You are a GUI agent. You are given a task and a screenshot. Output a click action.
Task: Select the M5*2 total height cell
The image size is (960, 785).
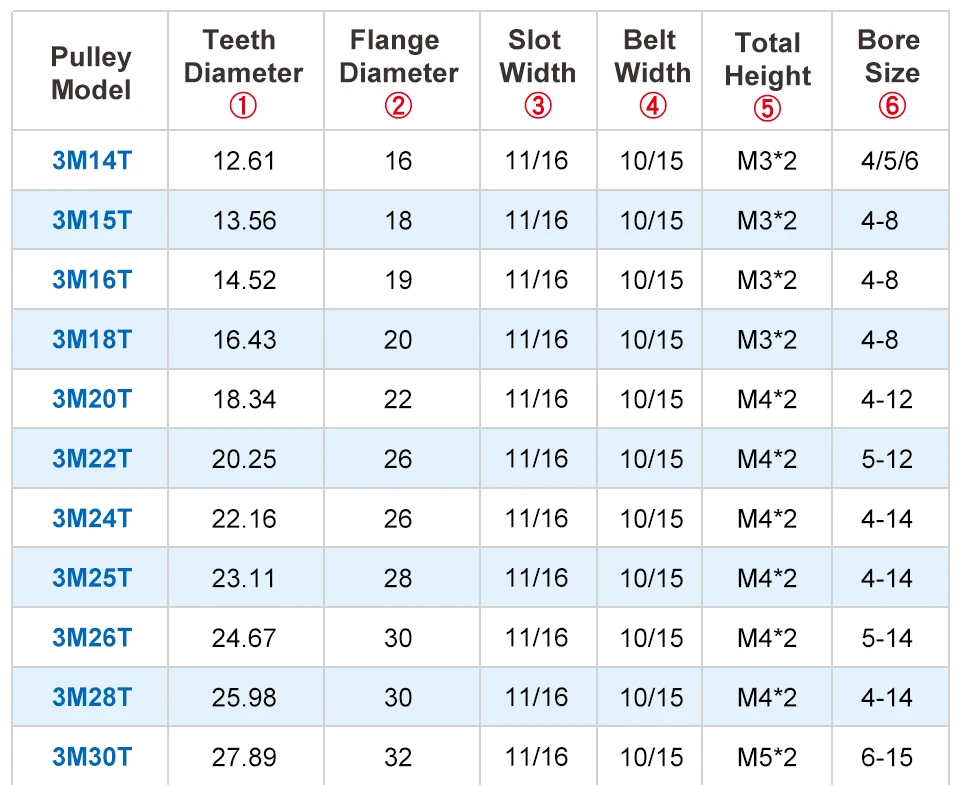[767, 757]
